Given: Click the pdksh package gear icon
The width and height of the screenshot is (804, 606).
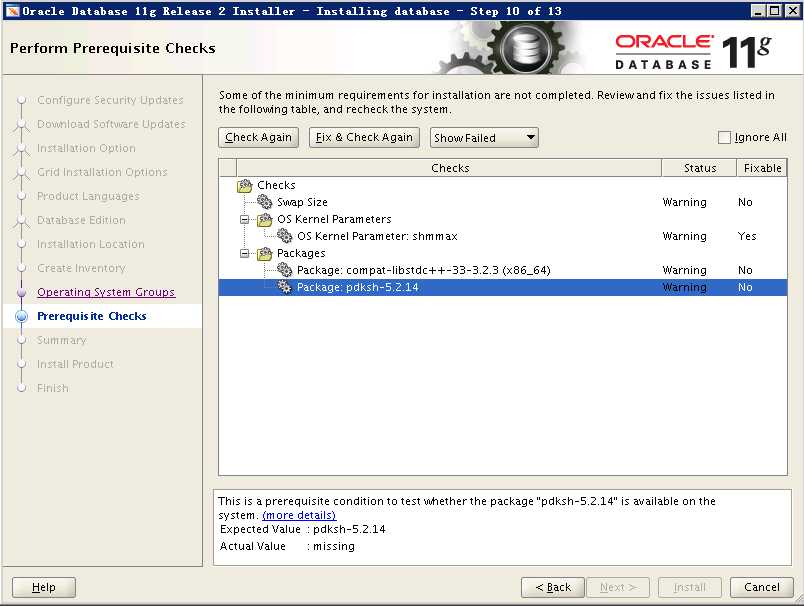Looking at the screenshot, I should 285,287.
